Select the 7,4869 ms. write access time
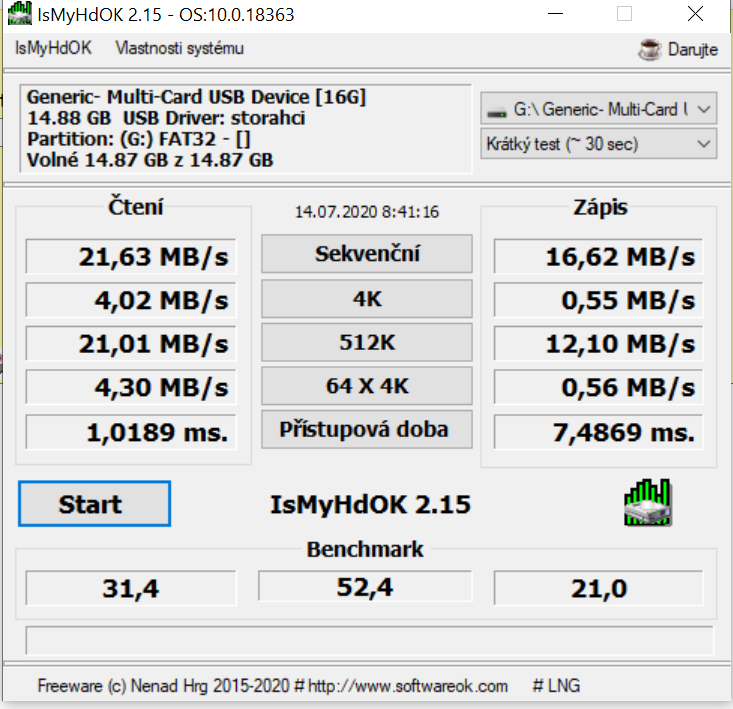733x709 pixels. (x=598, y=432)
